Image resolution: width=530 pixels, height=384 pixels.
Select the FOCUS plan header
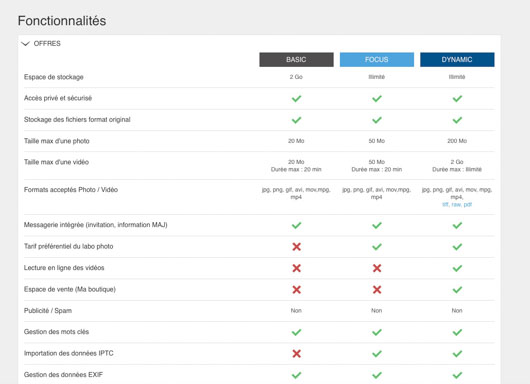pos(377,59)
